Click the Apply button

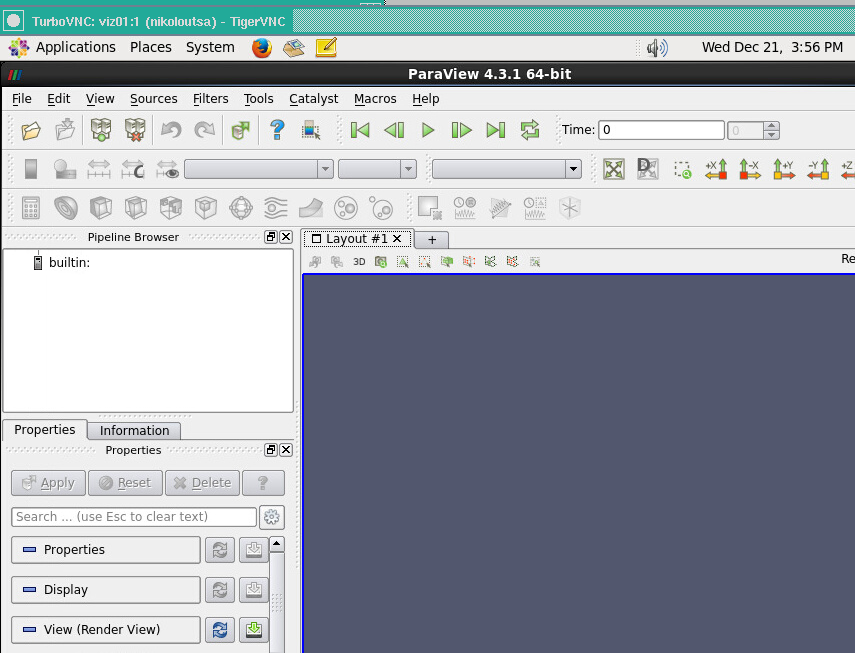[x=47, y=483]
